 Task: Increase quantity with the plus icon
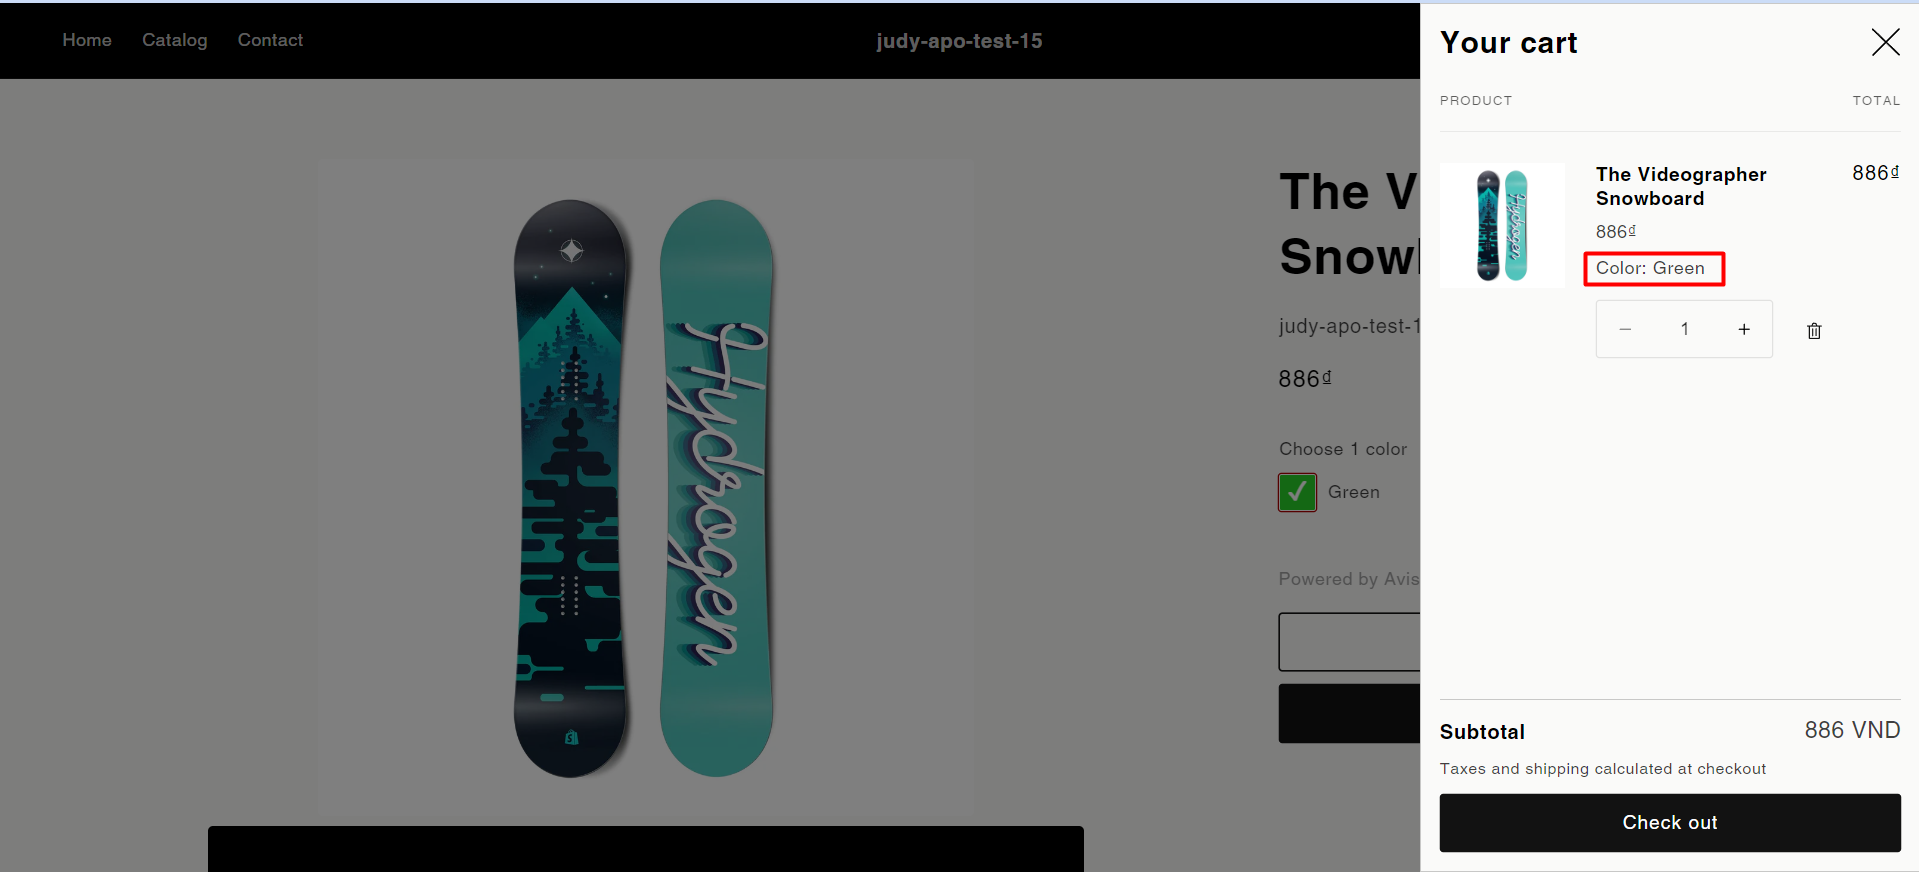[x=1744, y=329]
